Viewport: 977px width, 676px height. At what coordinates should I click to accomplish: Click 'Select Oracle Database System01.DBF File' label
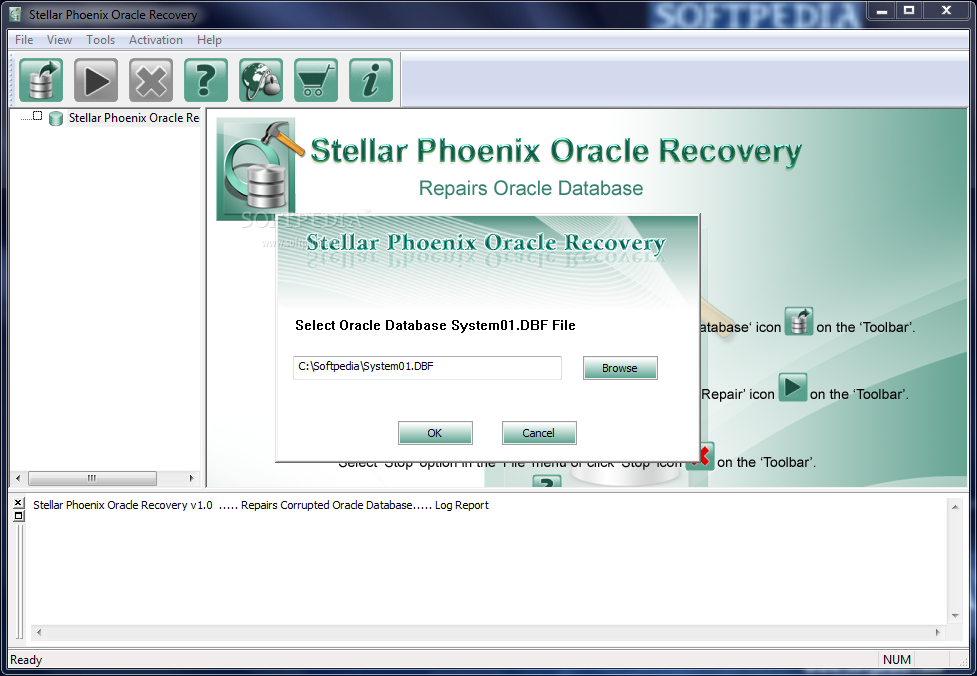click(x=436, y=325)
